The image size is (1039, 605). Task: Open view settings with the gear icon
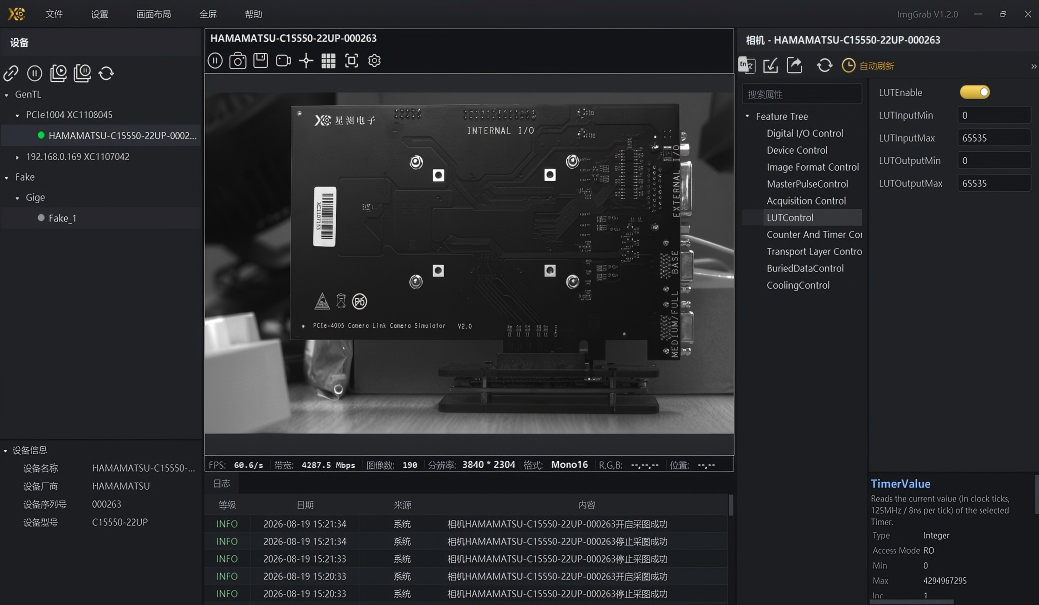click(x=374, y=60)
